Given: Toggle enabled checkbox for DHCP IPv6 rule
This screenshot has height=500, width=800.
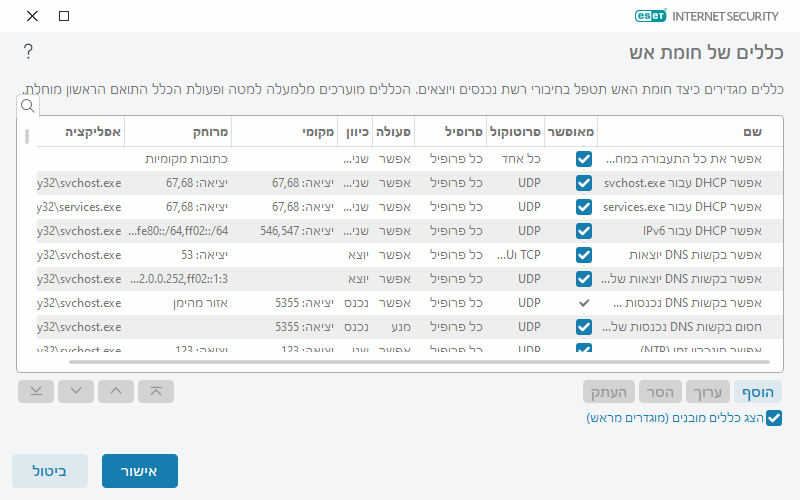Looking at the screenshot, I should (584, 231).
